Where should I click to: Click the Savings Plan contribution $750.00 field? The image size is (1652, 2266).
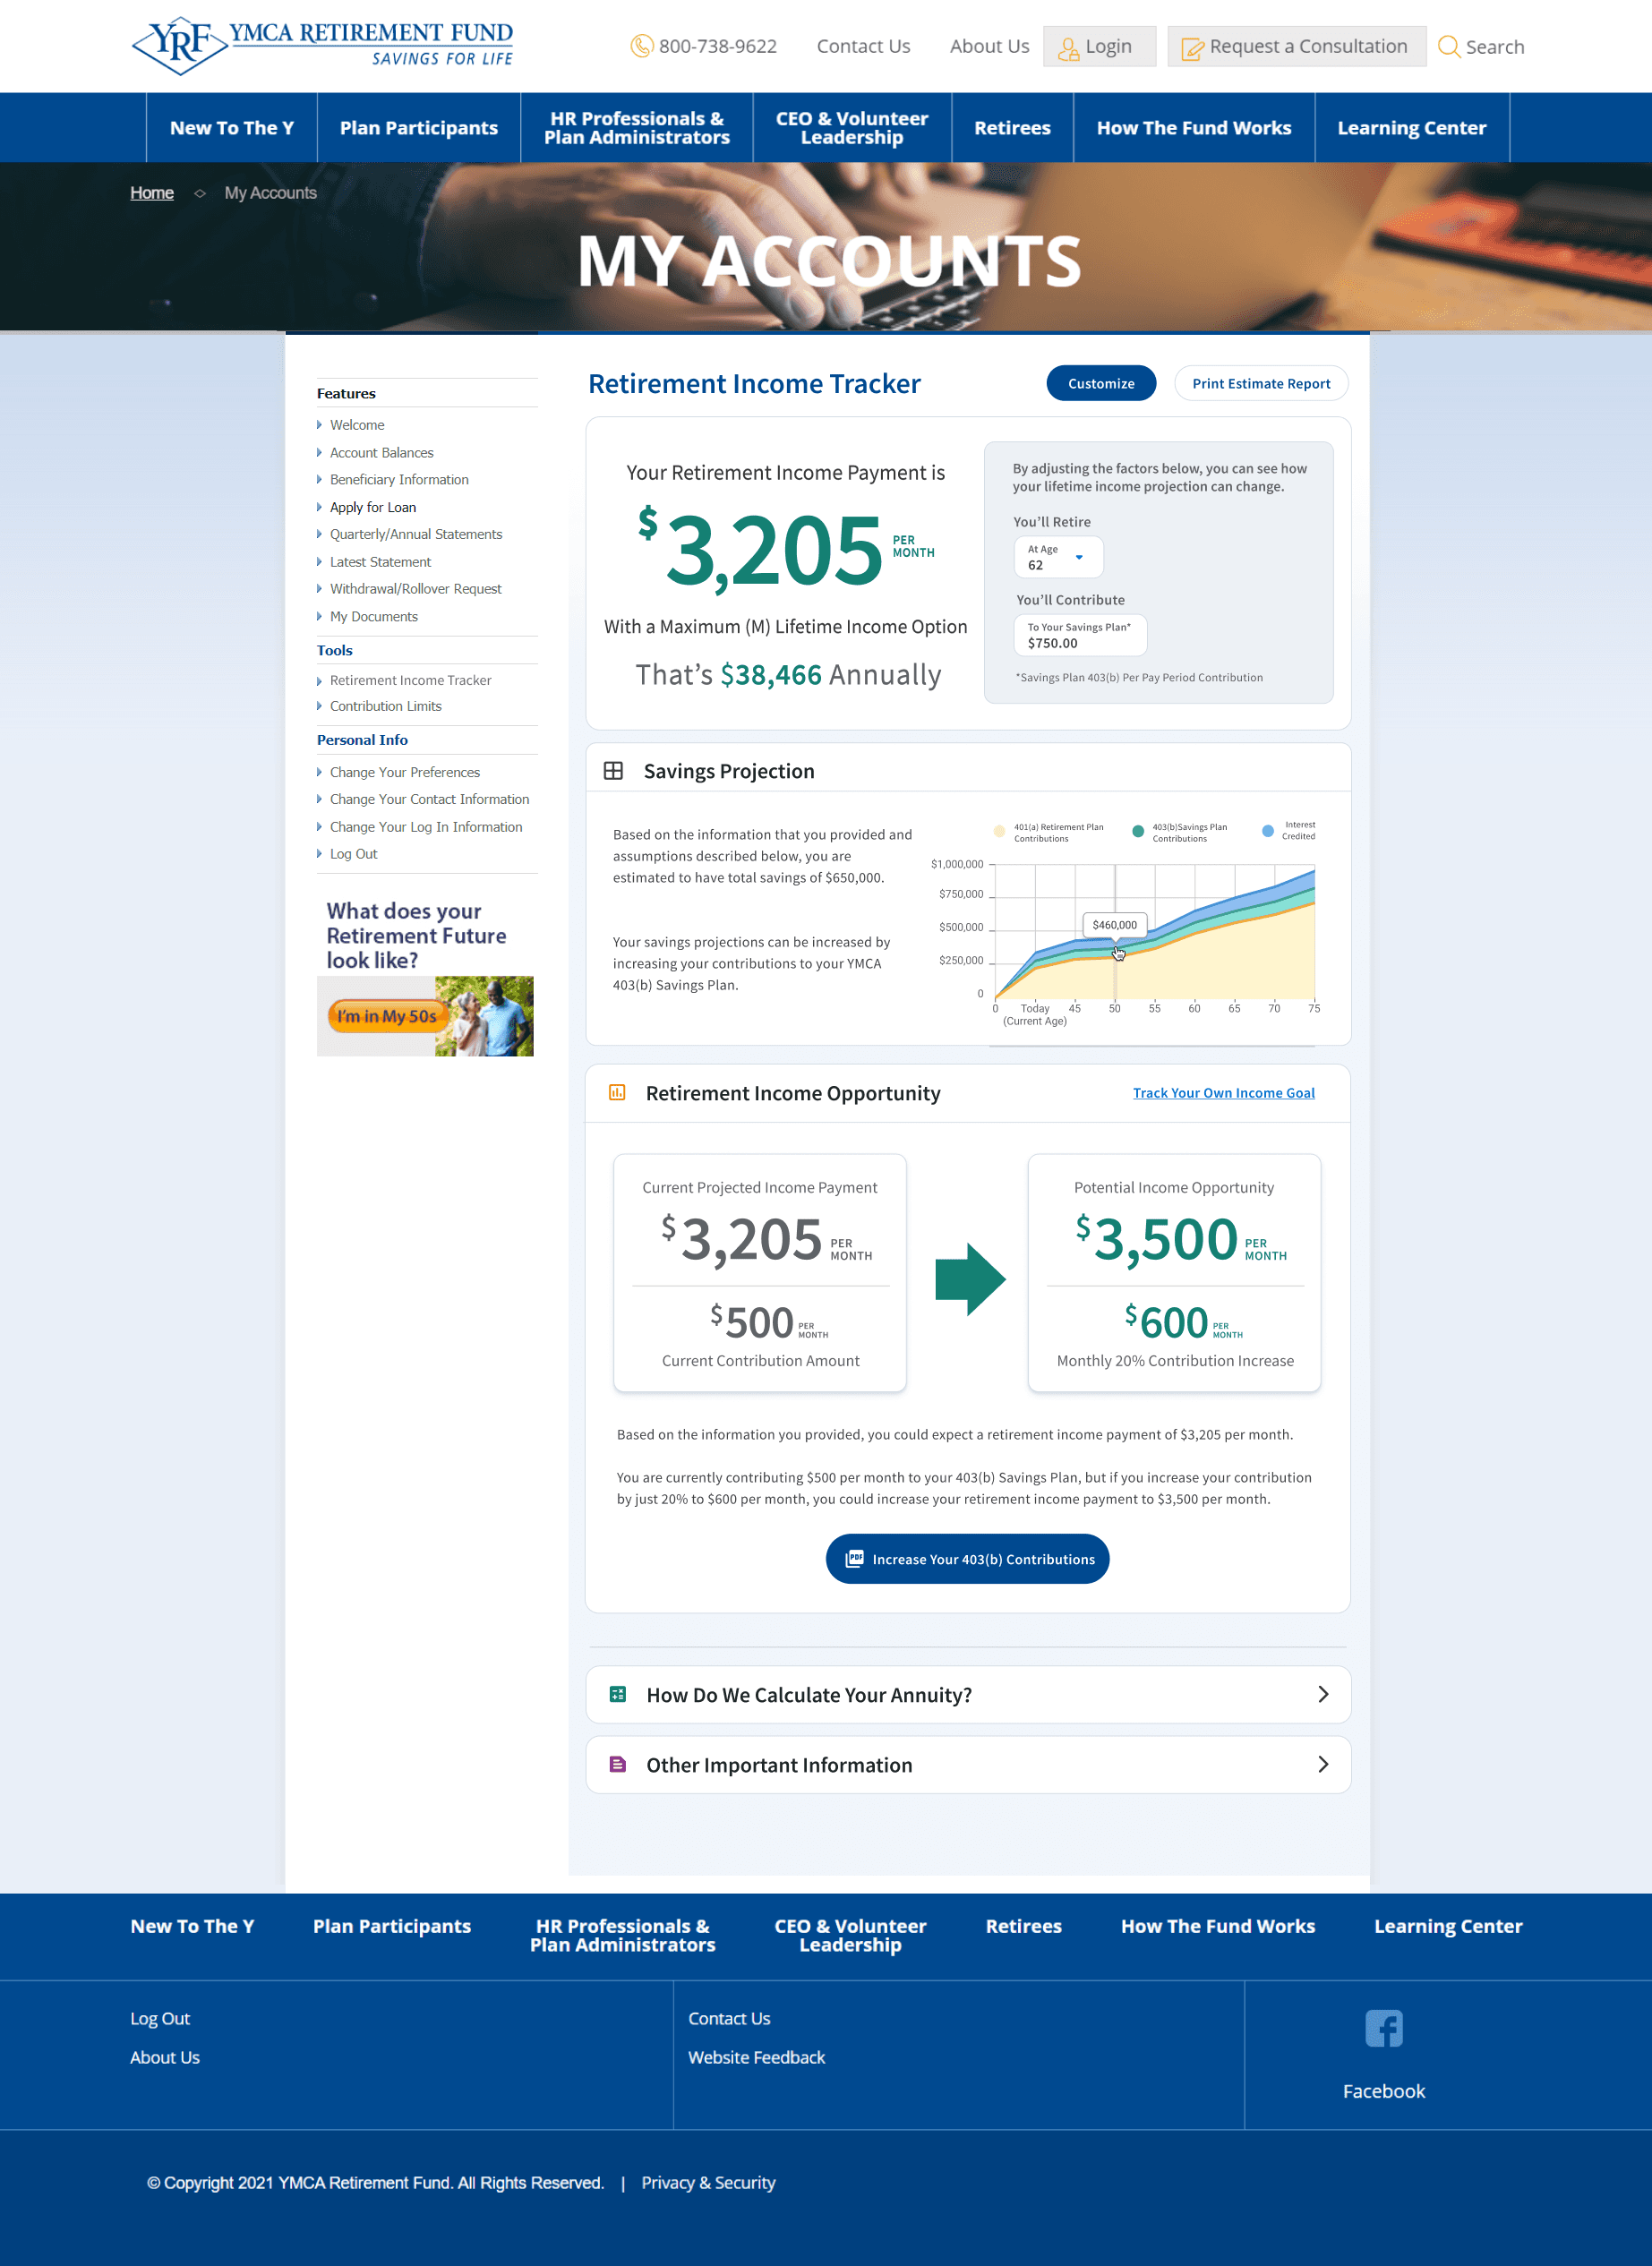[x=1080, y=635]
